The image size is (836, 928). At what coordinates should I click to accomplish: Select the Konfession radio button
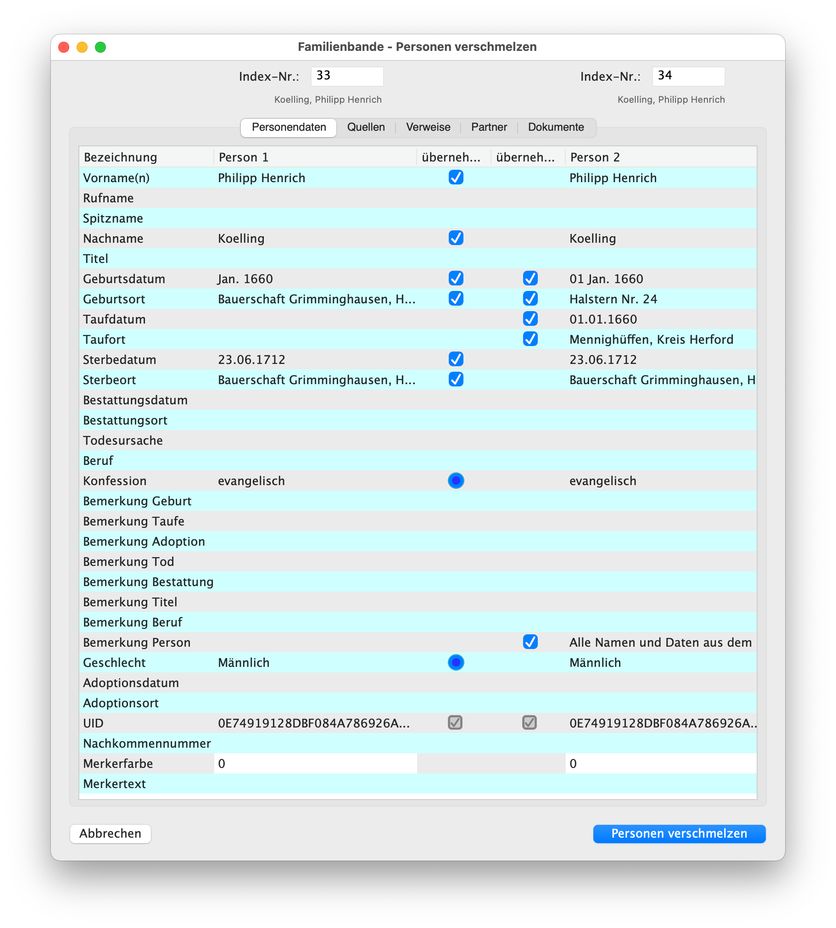point(456,481)
